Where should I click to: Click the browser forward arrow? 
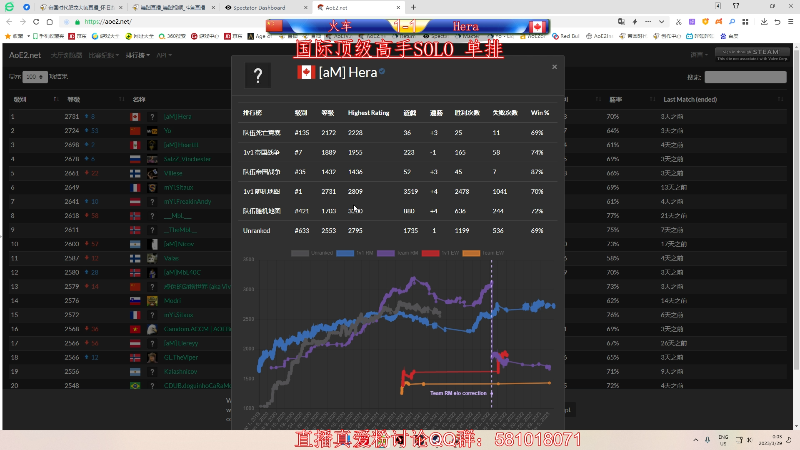click(x=22, y=22)
